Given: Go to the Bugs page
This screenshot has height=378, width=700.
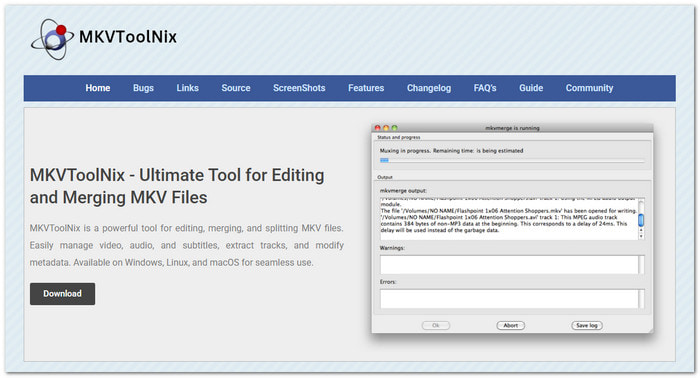Looking at the screenshot, I should 143,88.
